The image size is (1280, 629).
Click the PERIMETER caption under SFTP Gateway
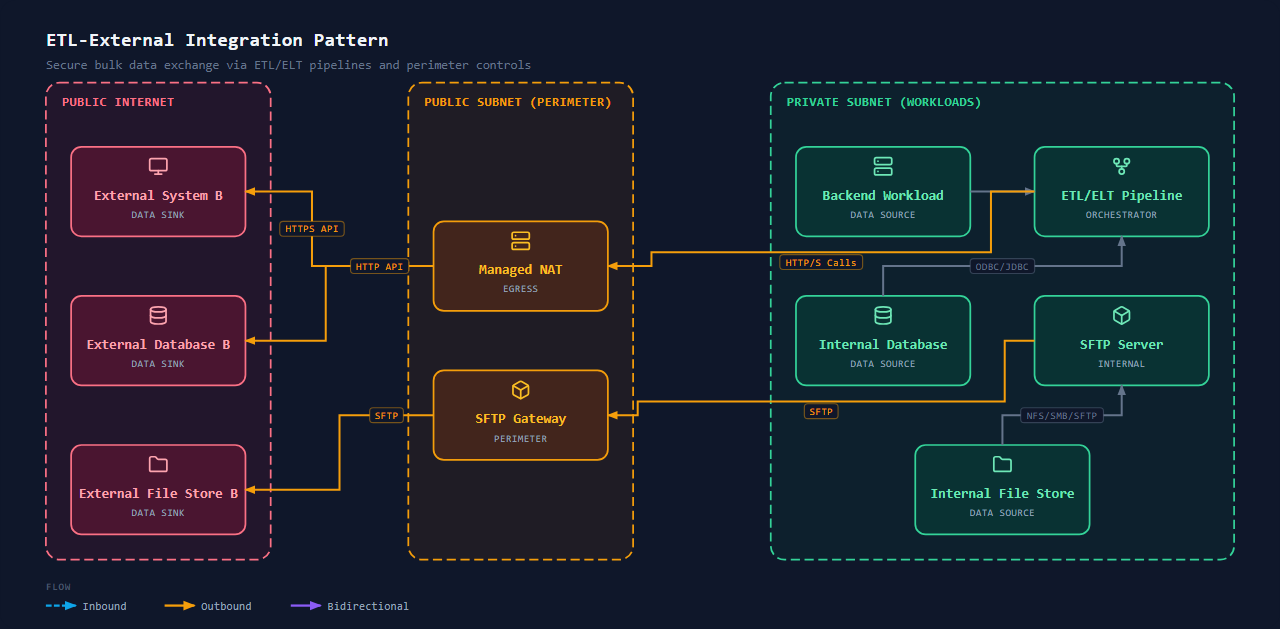(520, 439)
